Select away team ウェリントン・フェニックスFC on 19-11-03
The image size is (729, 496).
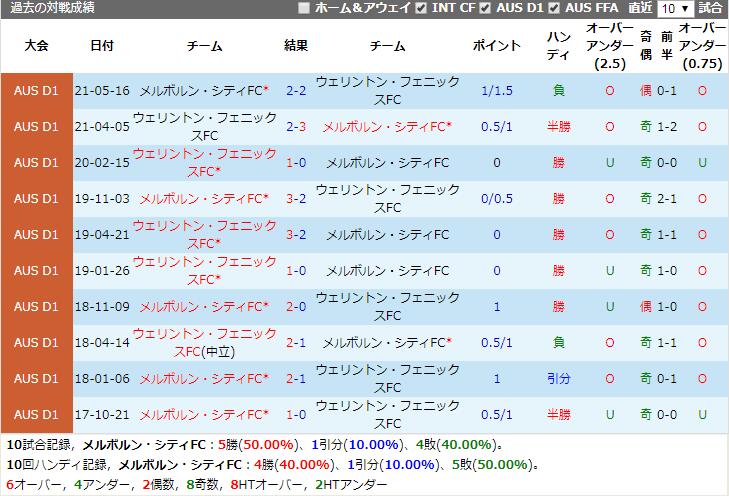387,198
